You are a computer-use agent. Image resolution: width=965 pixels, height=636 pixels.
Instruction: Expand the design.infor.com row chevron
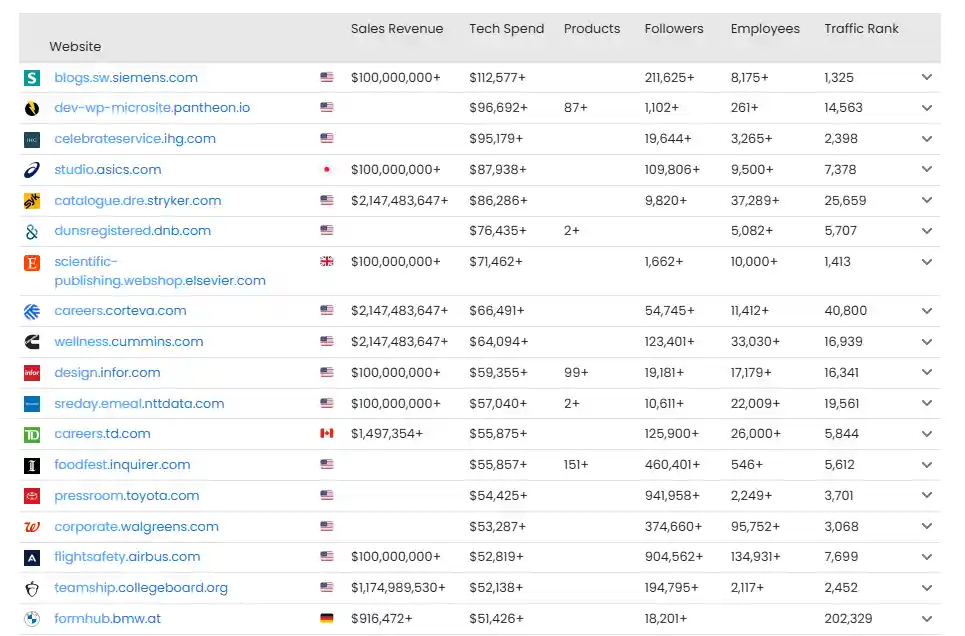point(927,372)
